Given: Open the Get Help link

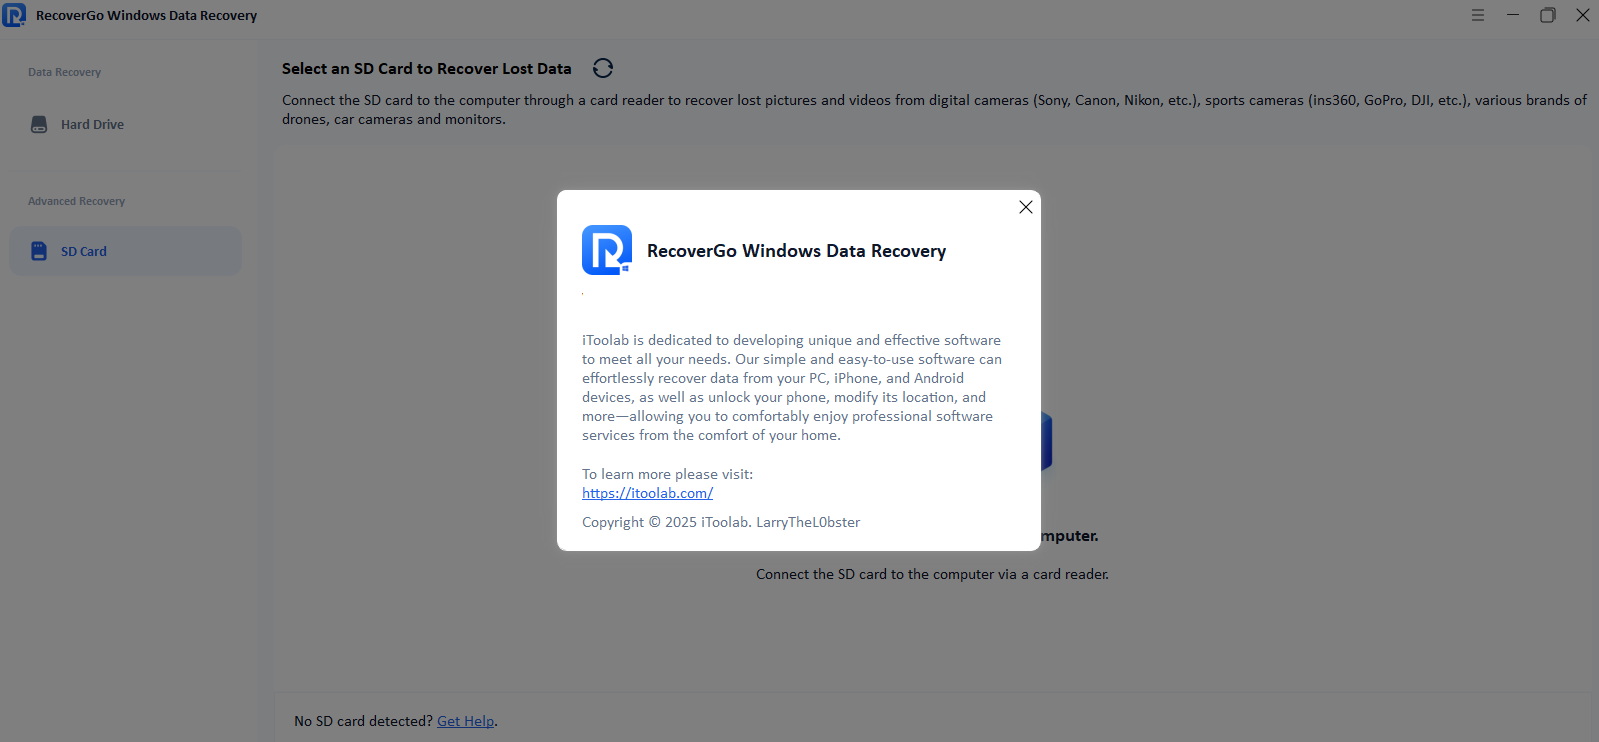Looking at the screenshot, I should [466, 721].
